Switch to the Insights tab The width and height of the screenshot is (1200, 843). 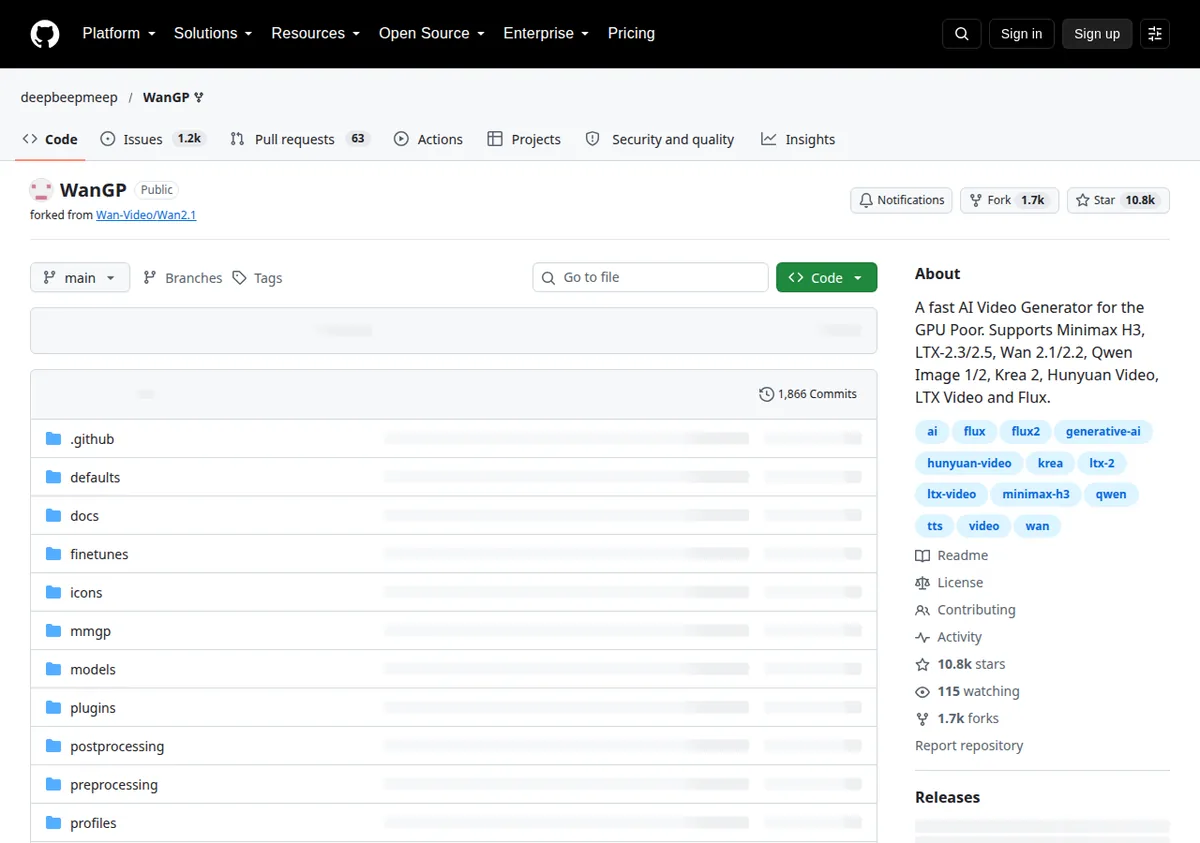tap(798, 139)
